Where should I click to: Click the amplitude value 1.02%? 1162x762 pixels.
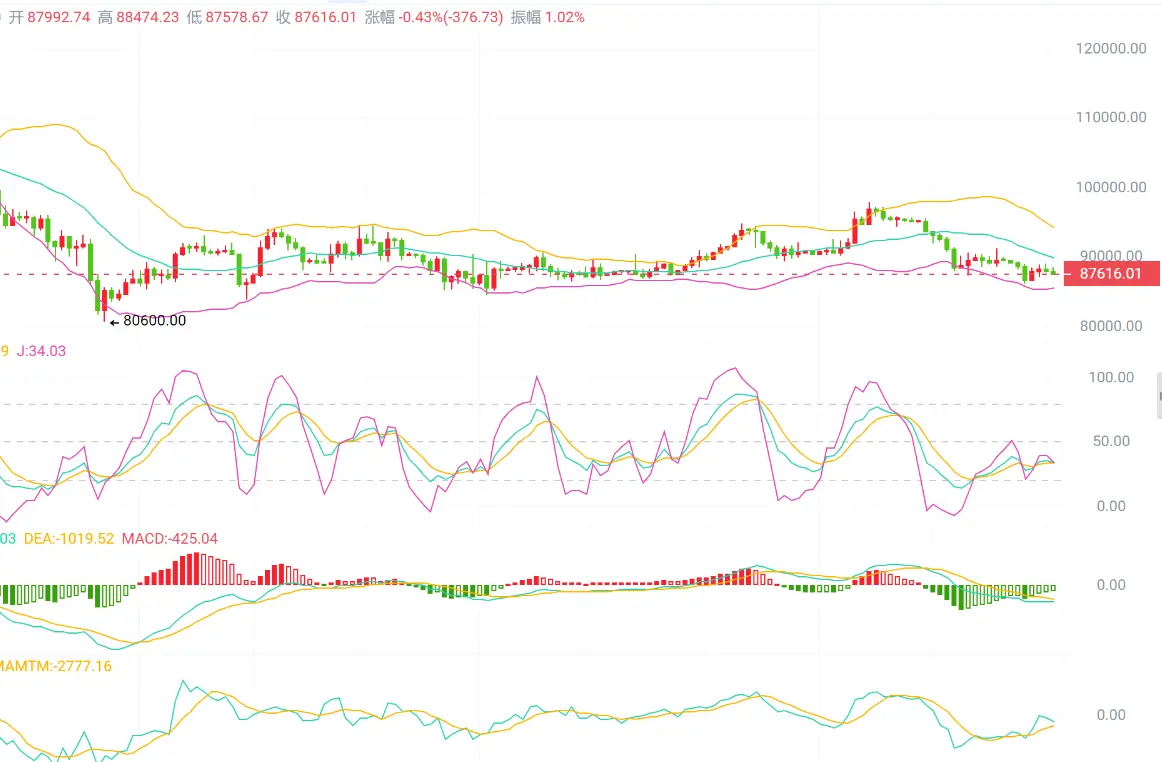pos(565,17)
